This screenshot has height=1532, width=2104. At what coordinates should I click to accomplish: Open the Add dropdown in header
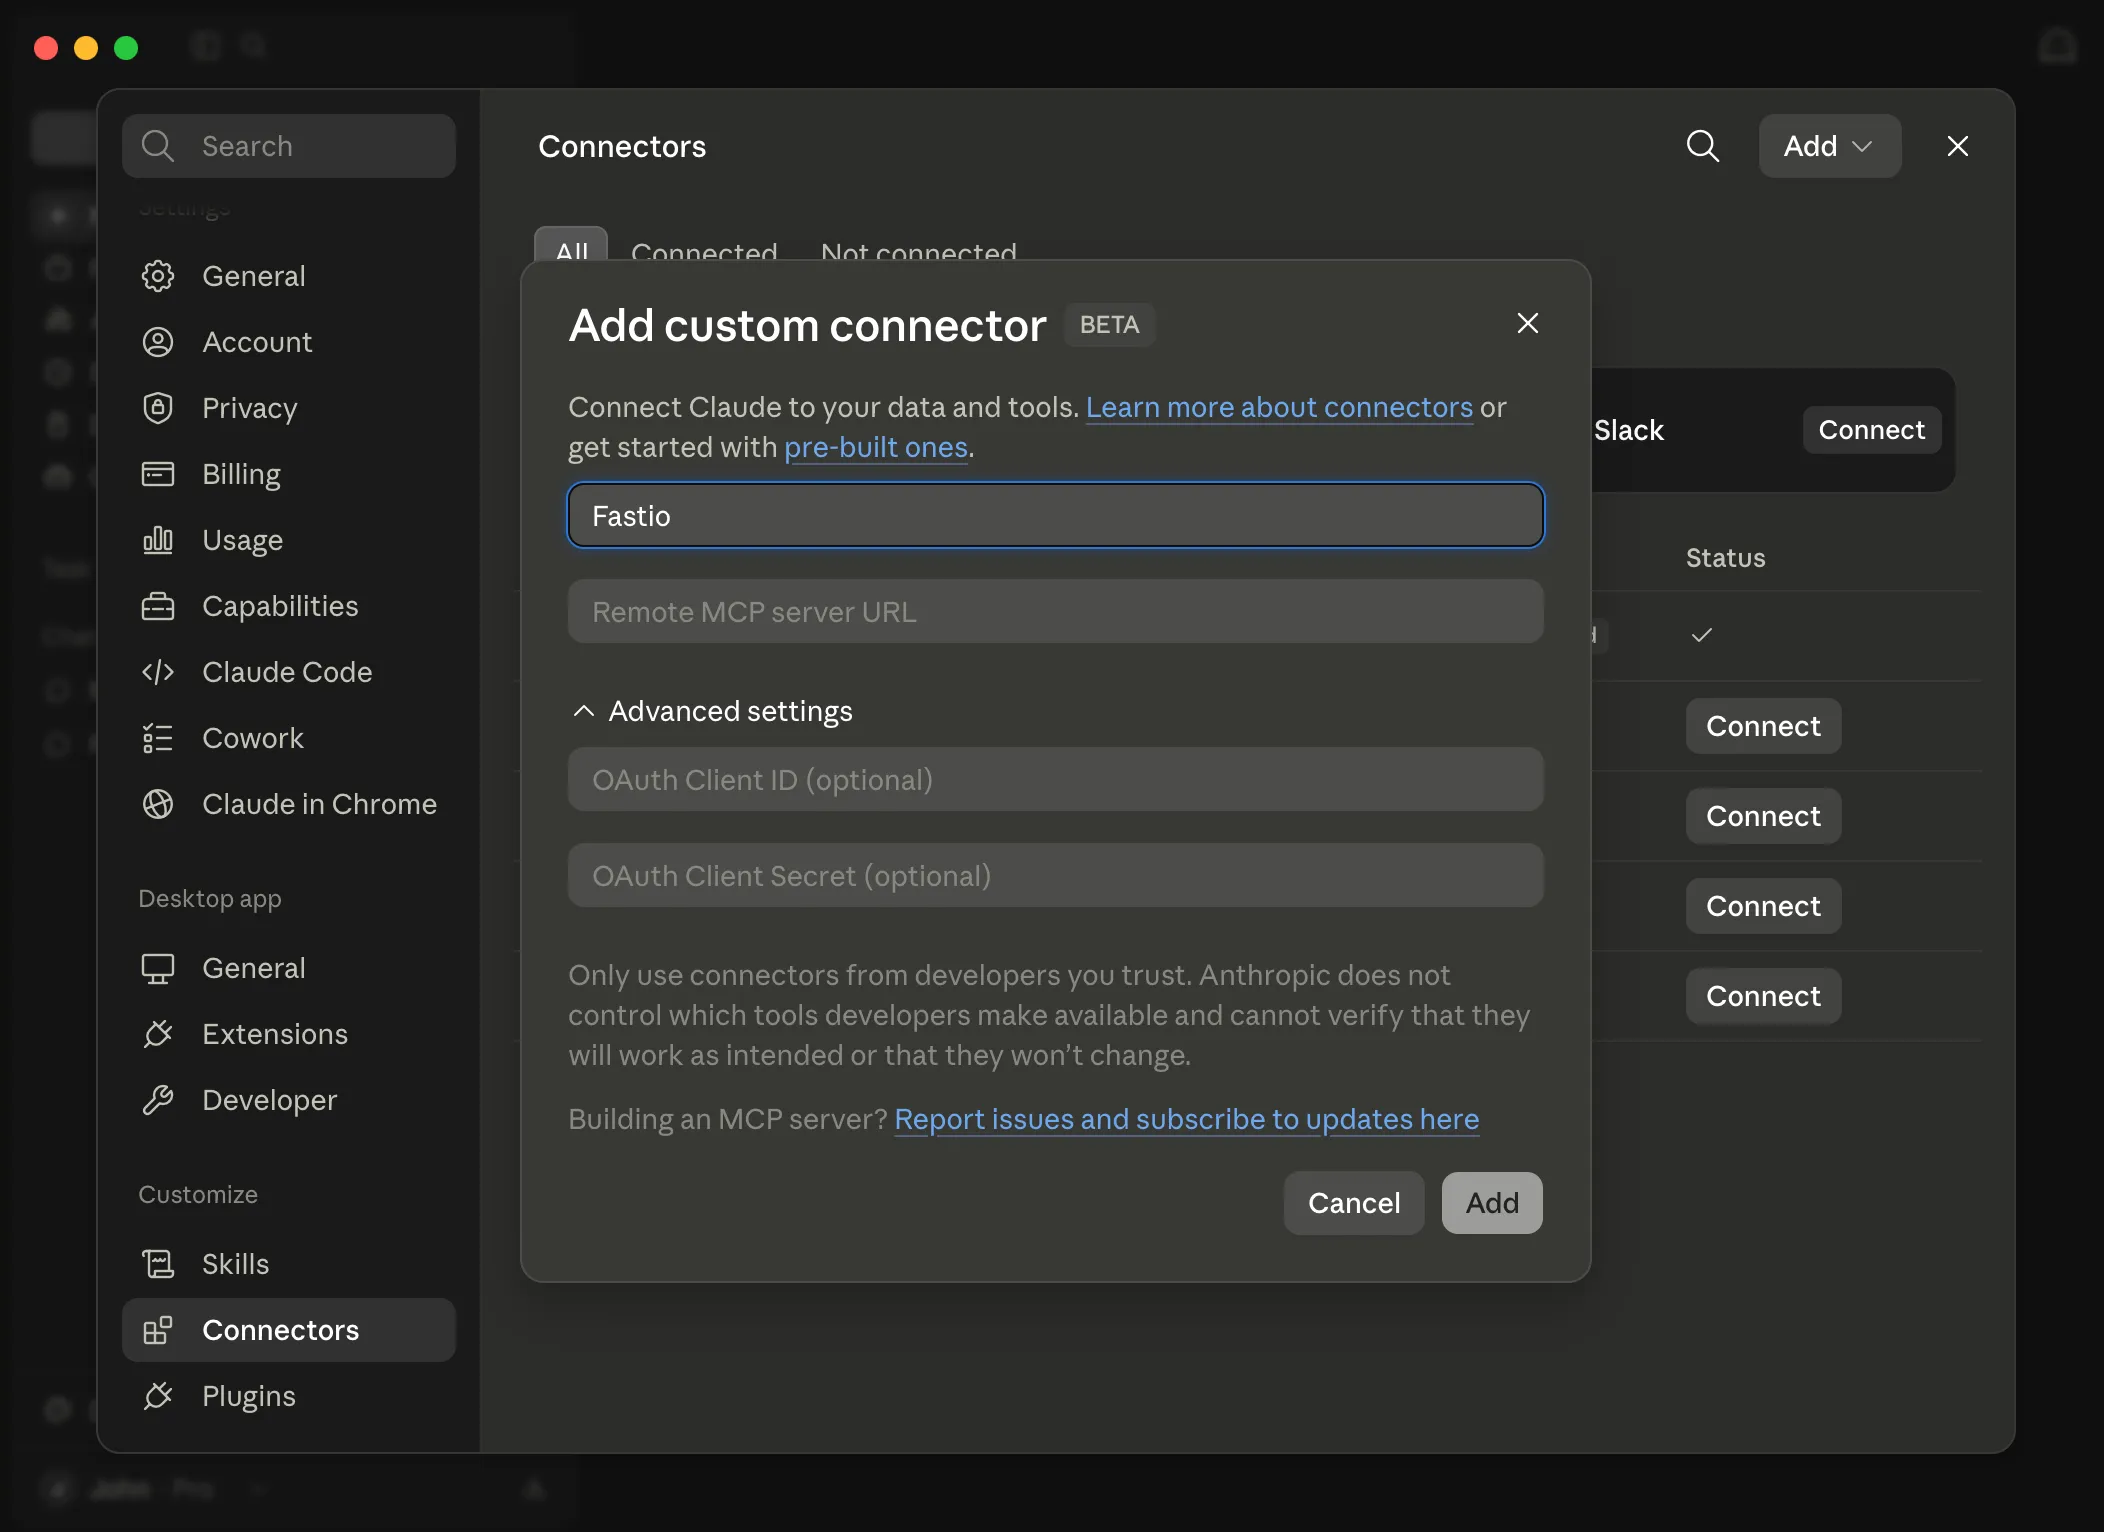coord(1829,146)
